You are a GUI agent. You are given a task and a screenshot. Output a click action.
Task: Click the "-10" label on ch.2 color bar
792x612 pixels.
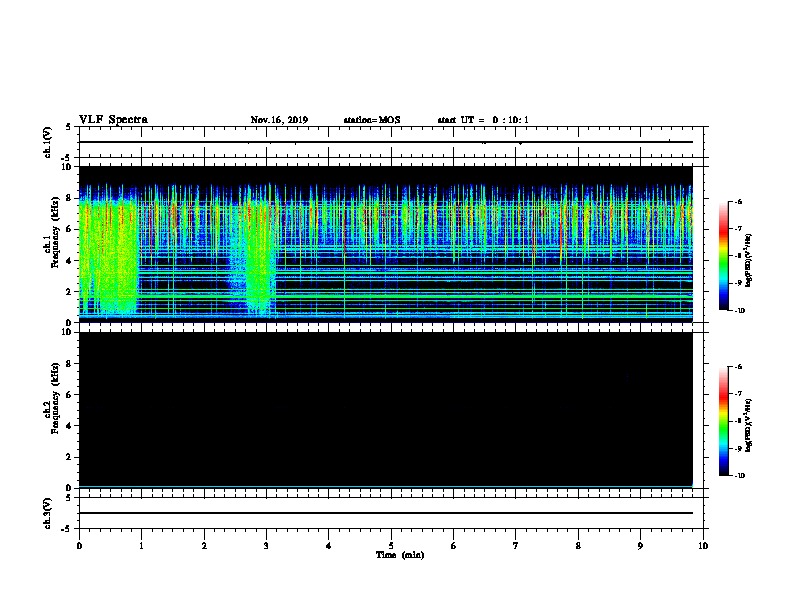tap(739, 476)
